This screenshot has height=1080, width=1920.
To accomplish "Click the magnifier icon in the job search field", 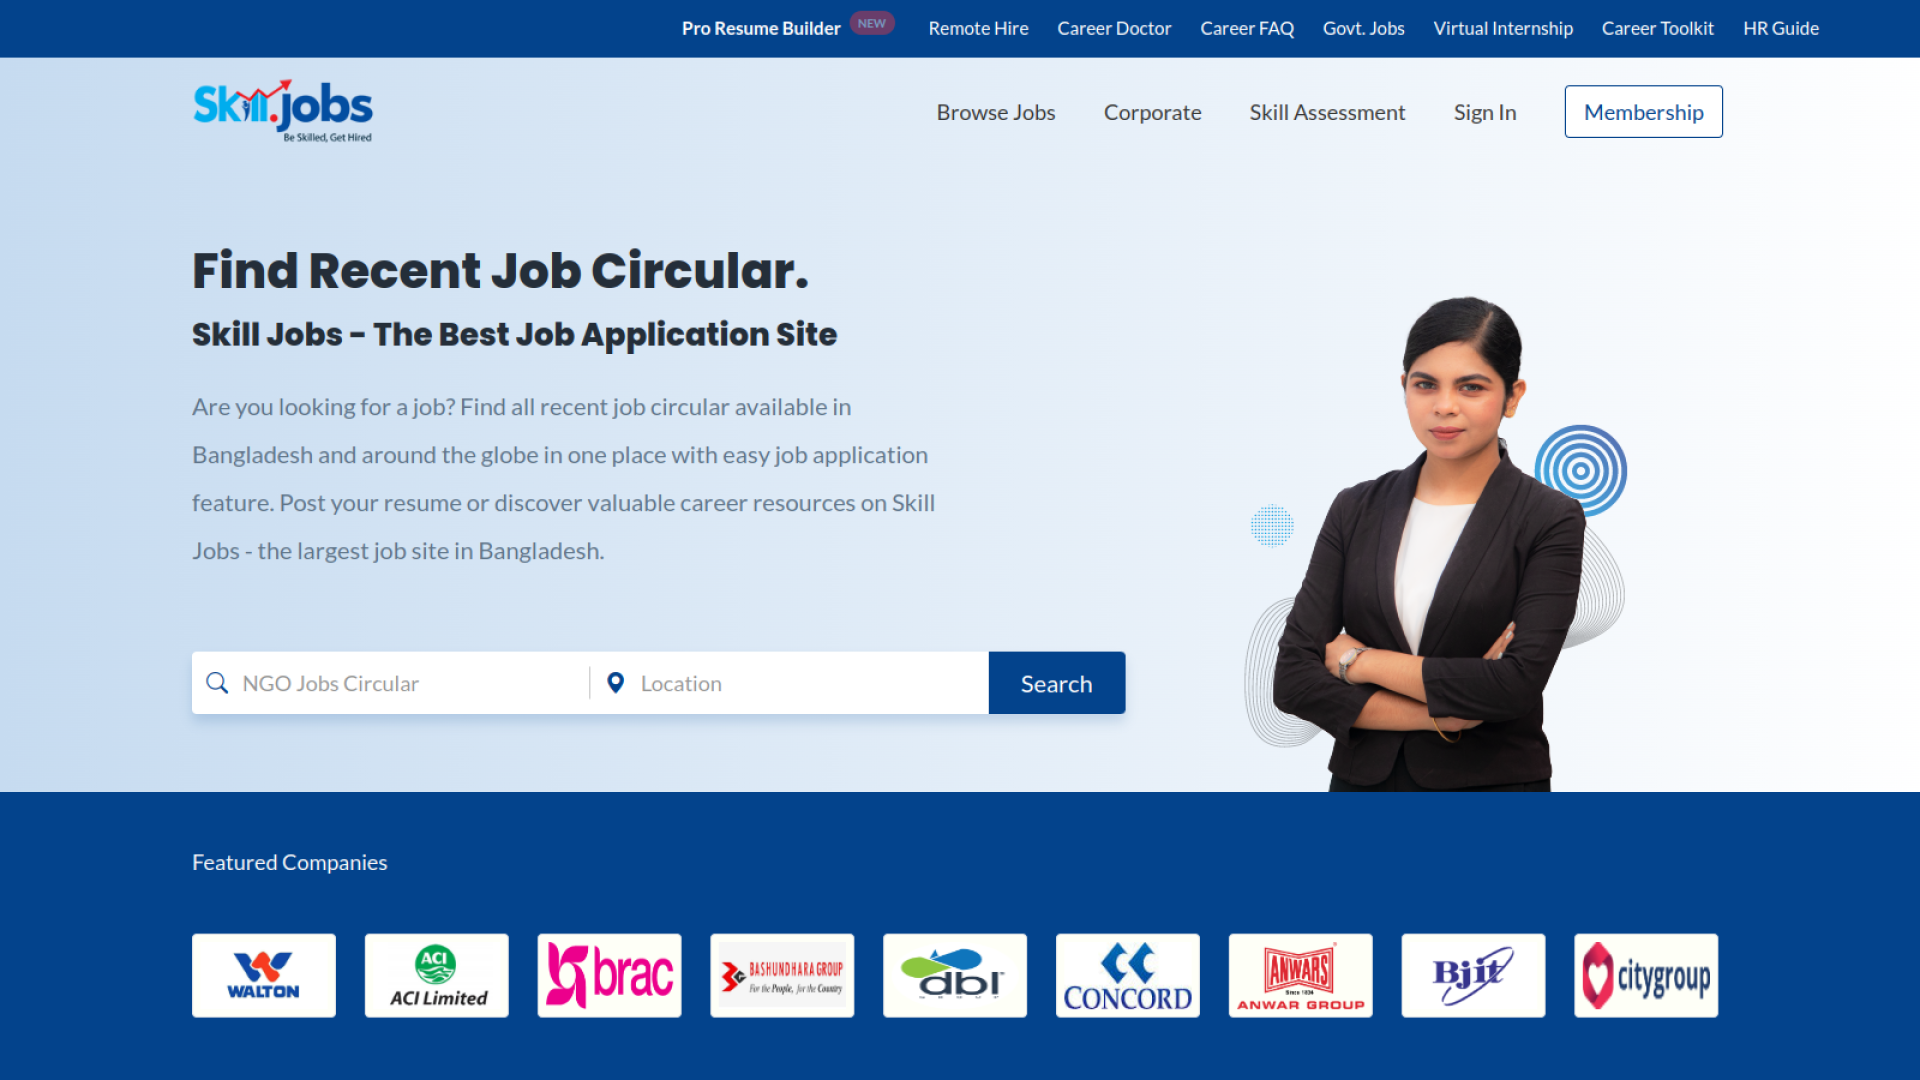I will click(217, 683).
